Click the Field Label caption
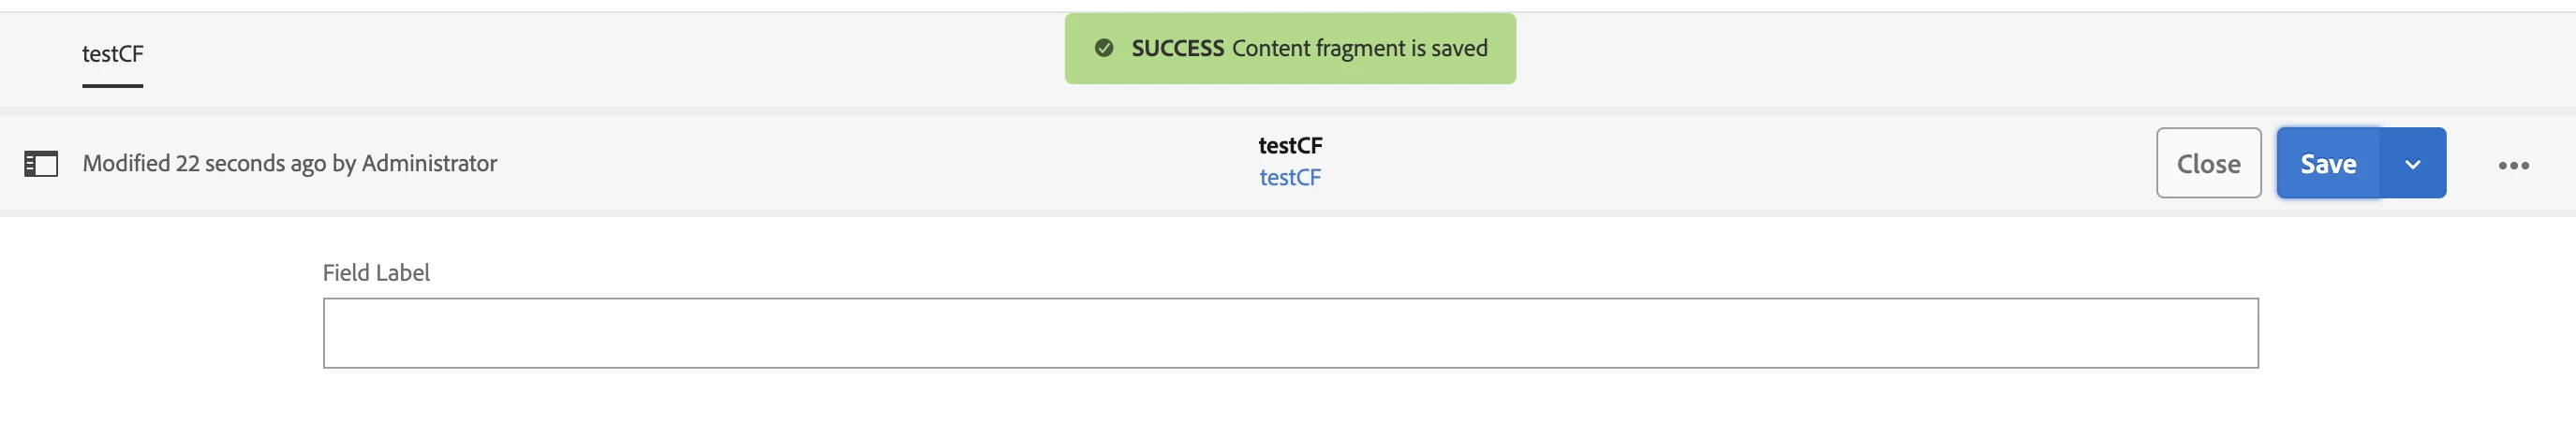The height and width of the screenshot is (423, 2576). click(x=376, y=273)
